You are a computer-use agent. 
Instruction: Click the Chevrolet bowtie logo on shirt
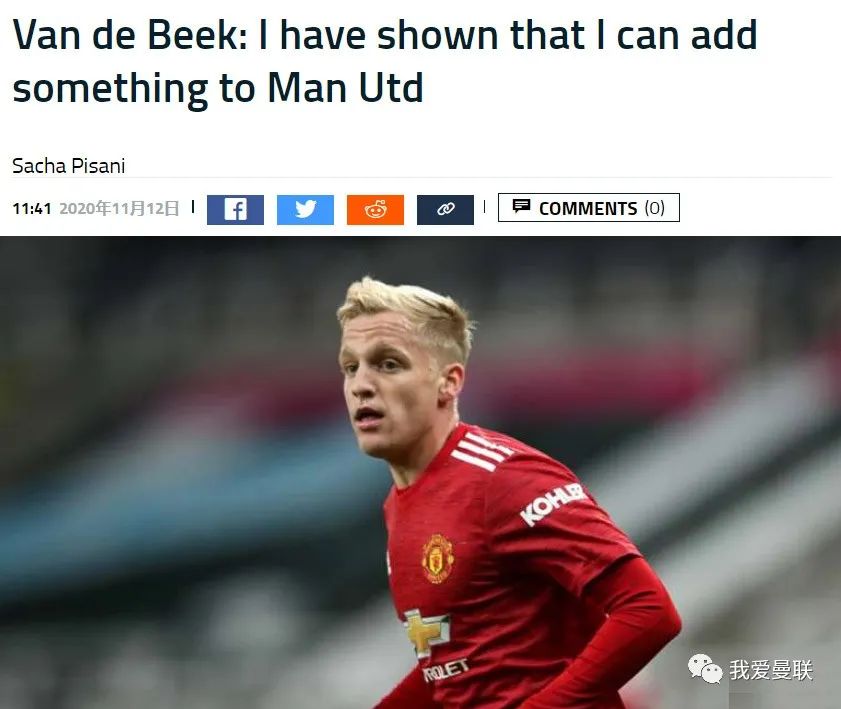(x=426, y=633)
